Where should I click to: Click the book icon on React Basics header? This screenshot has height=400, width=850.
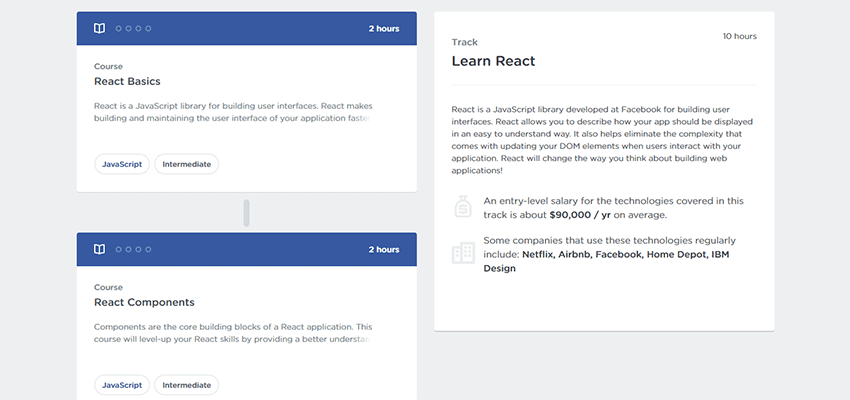point(100,29)
